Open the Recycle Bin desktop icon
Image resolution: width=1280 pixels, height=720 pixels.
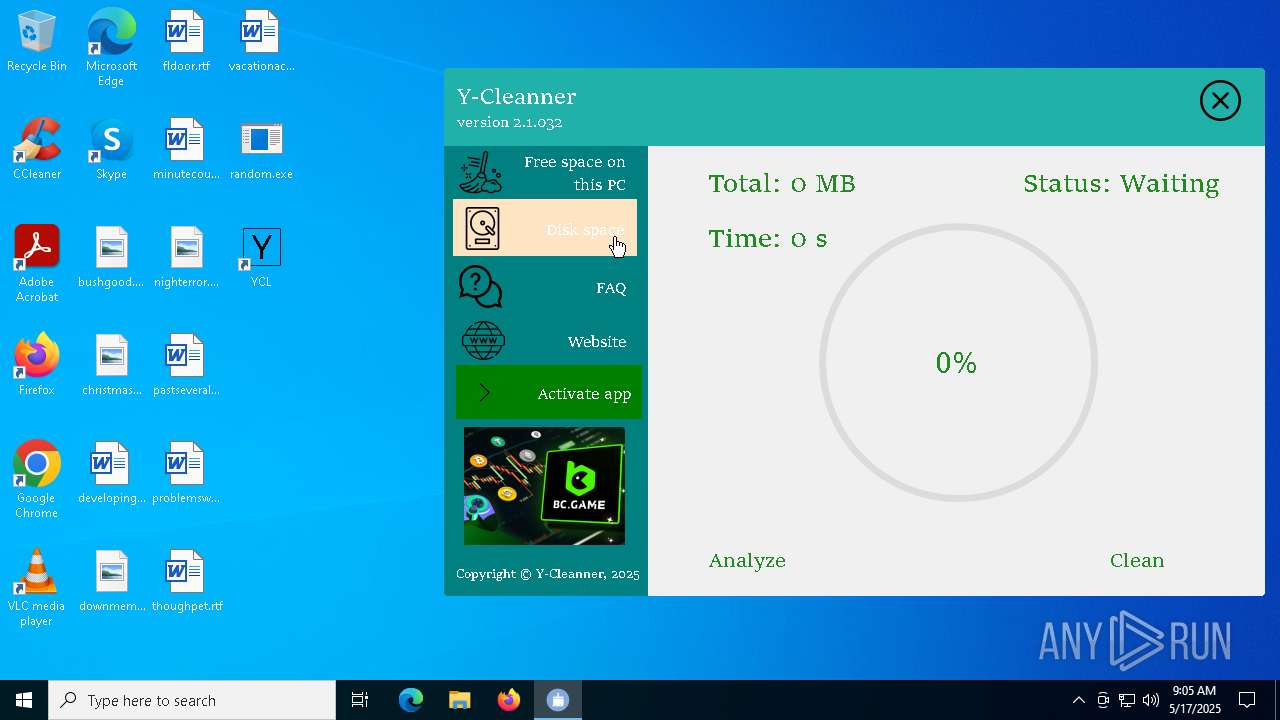pyautogui.click(x=37, y=42)
